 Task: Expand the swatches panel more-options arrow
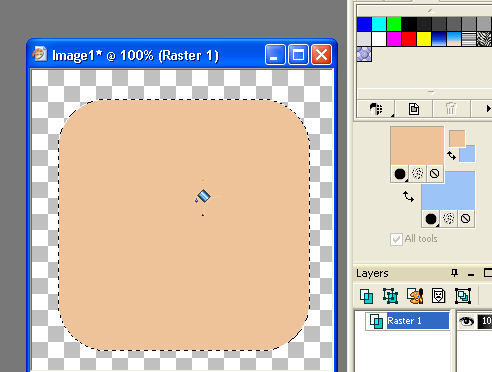point(488,109)
